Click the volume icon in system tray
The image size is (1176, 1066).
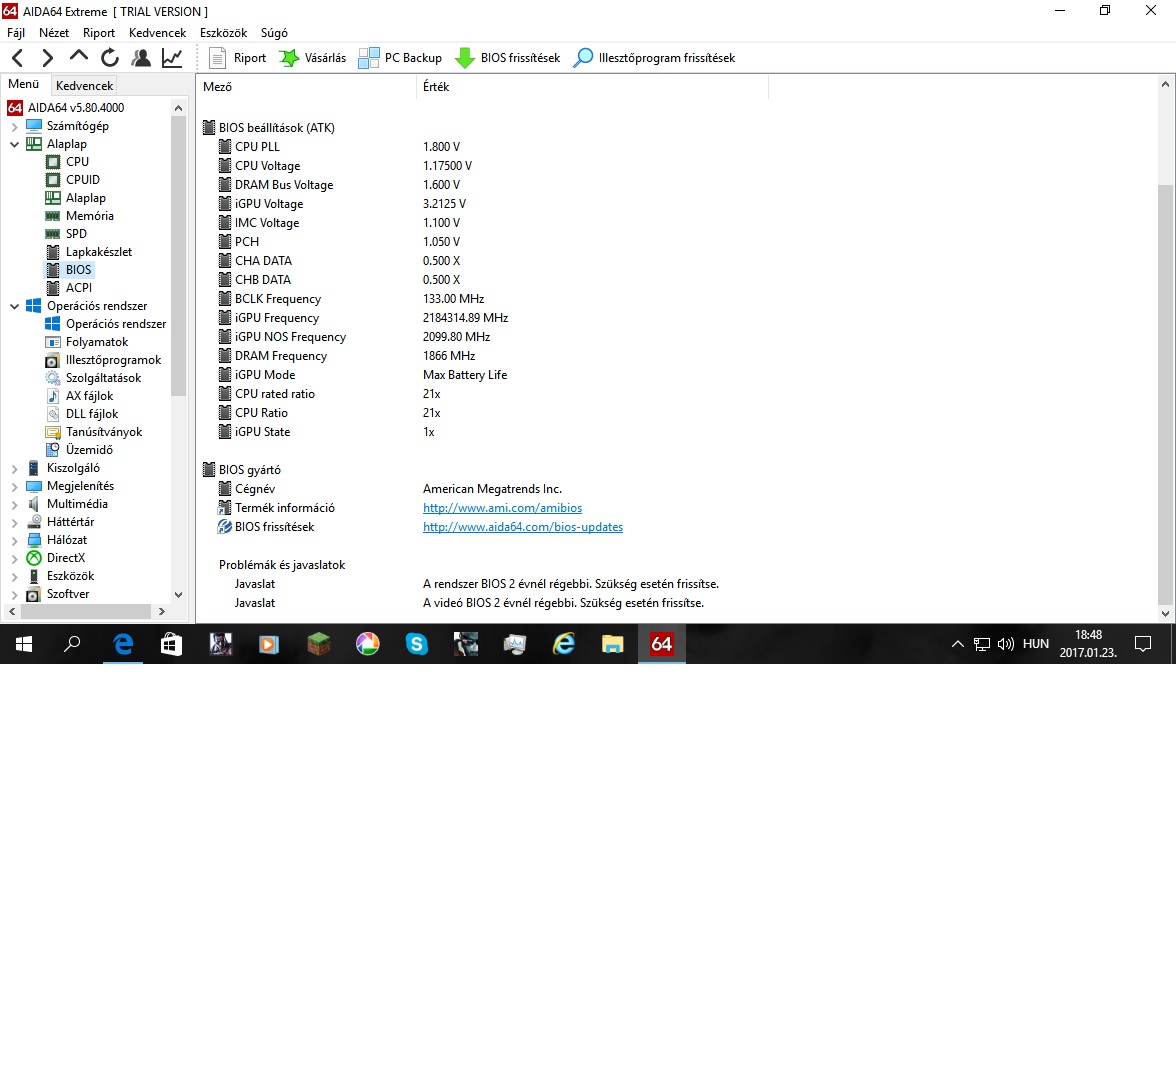point(1006,644)
